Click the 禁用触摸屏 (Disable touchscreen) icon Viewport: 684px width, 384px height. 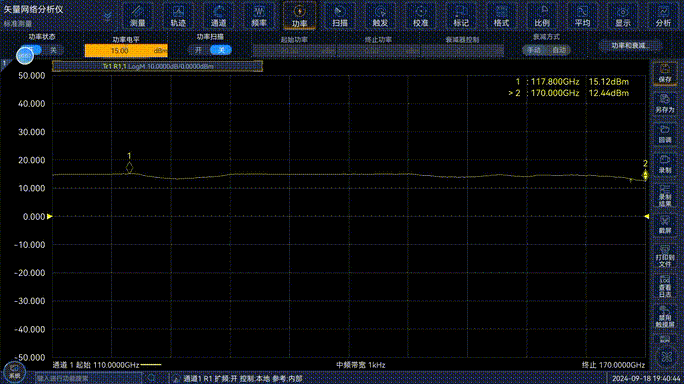665,316
